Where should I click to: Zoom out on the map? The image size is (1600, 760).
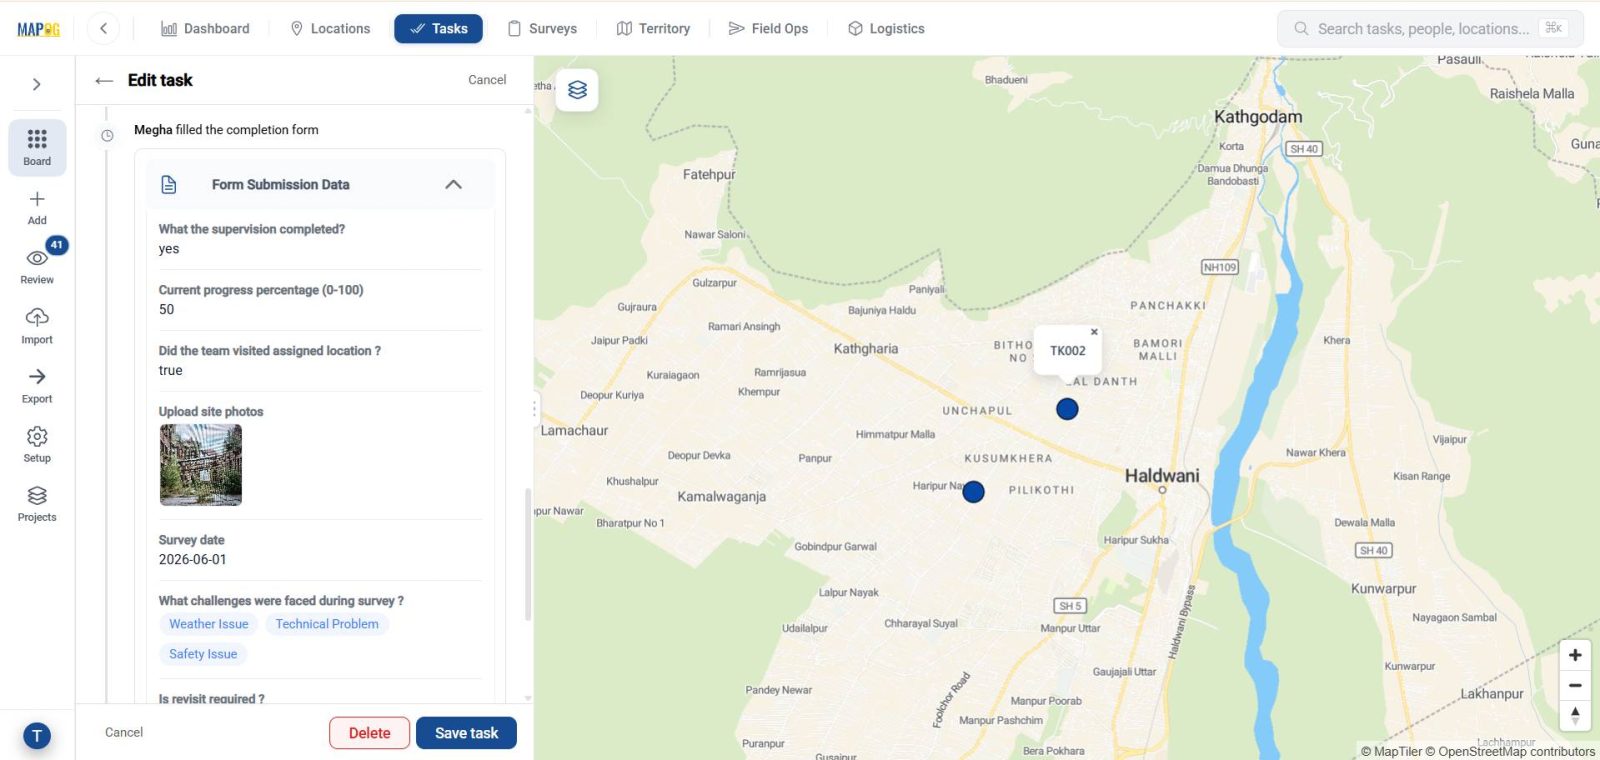click(x=1575, y=686)
